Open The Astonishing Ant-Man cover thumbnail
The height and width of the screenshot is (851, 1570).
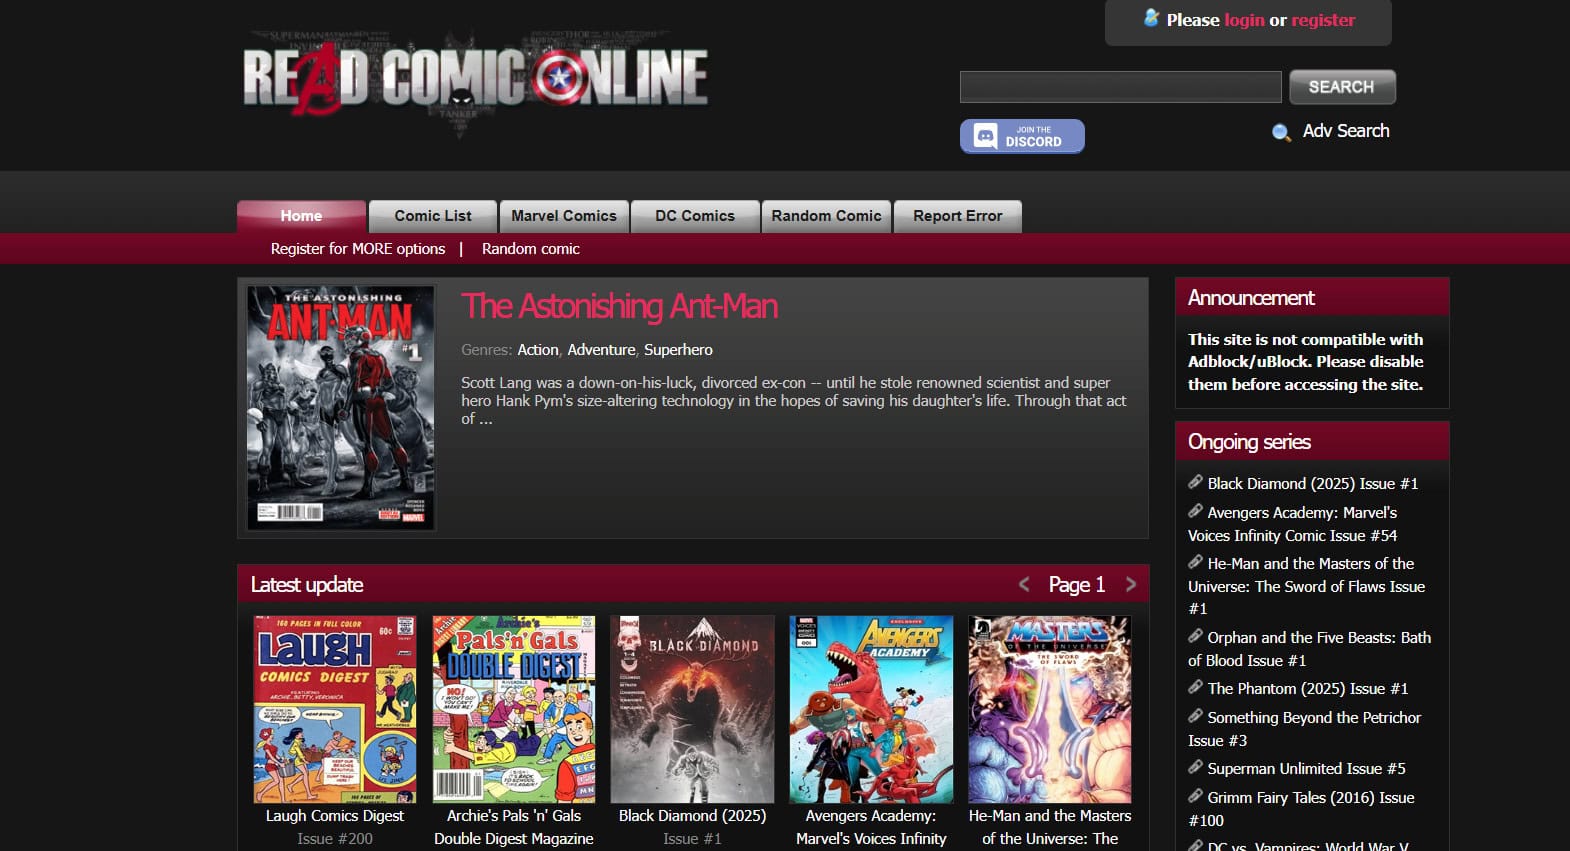[341, 407]
